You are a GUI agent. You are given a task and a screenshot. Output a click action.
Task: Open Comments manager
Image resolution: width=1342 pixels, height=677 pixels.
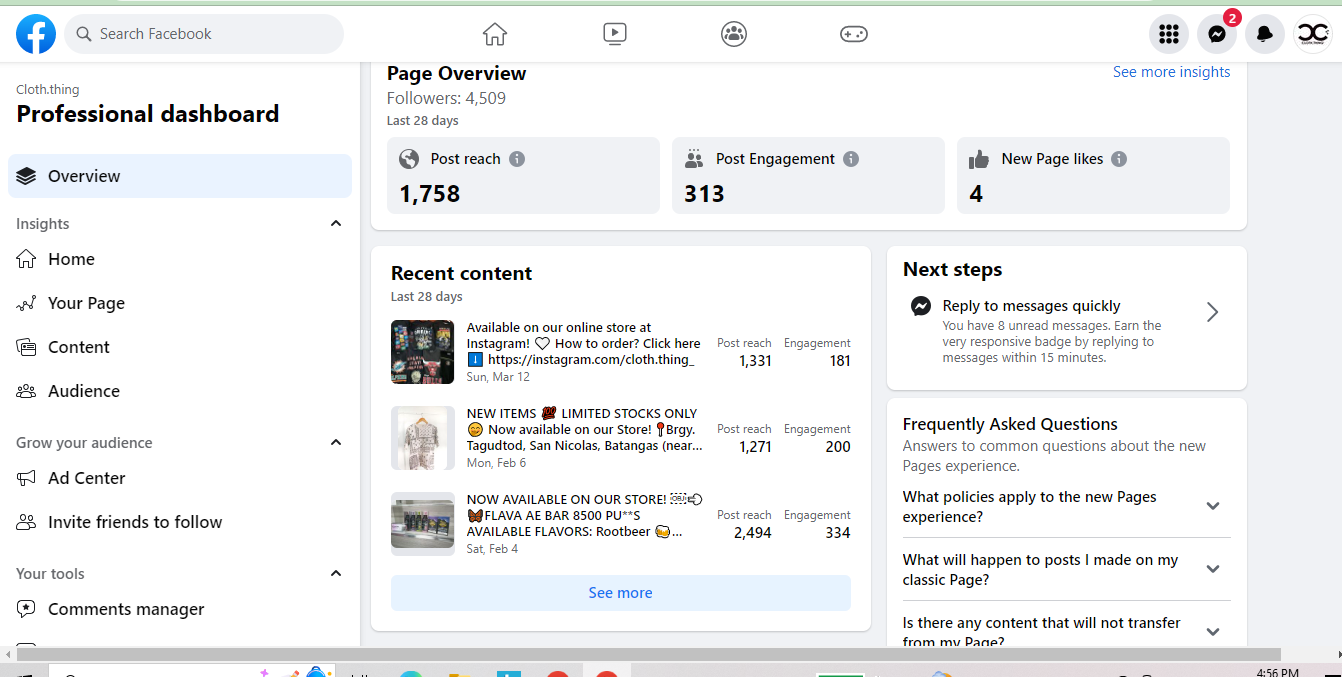180,609
